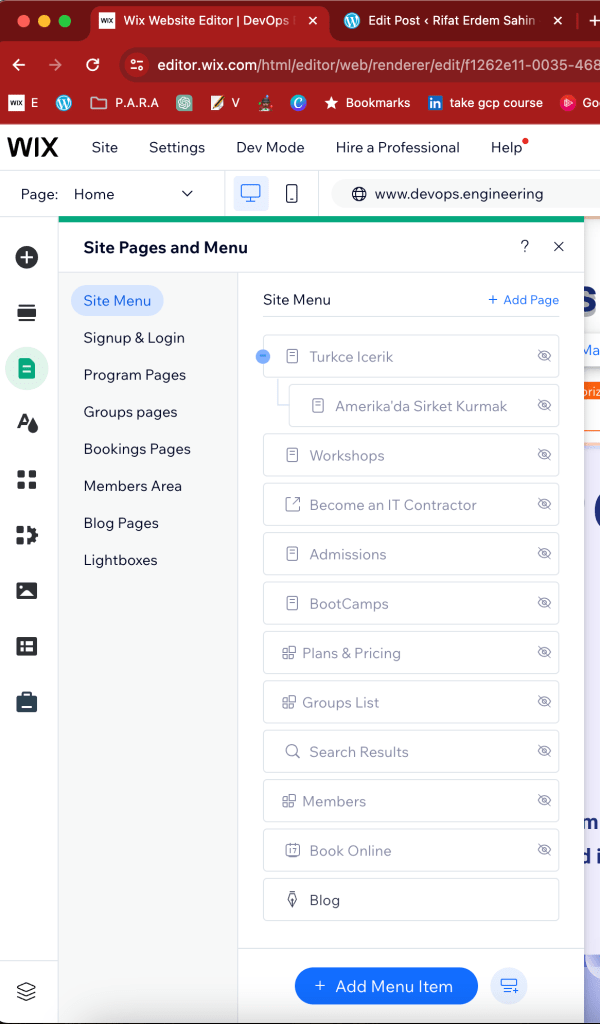
Task: Toggle visibility eye on BootCamps
Action: 544,603
